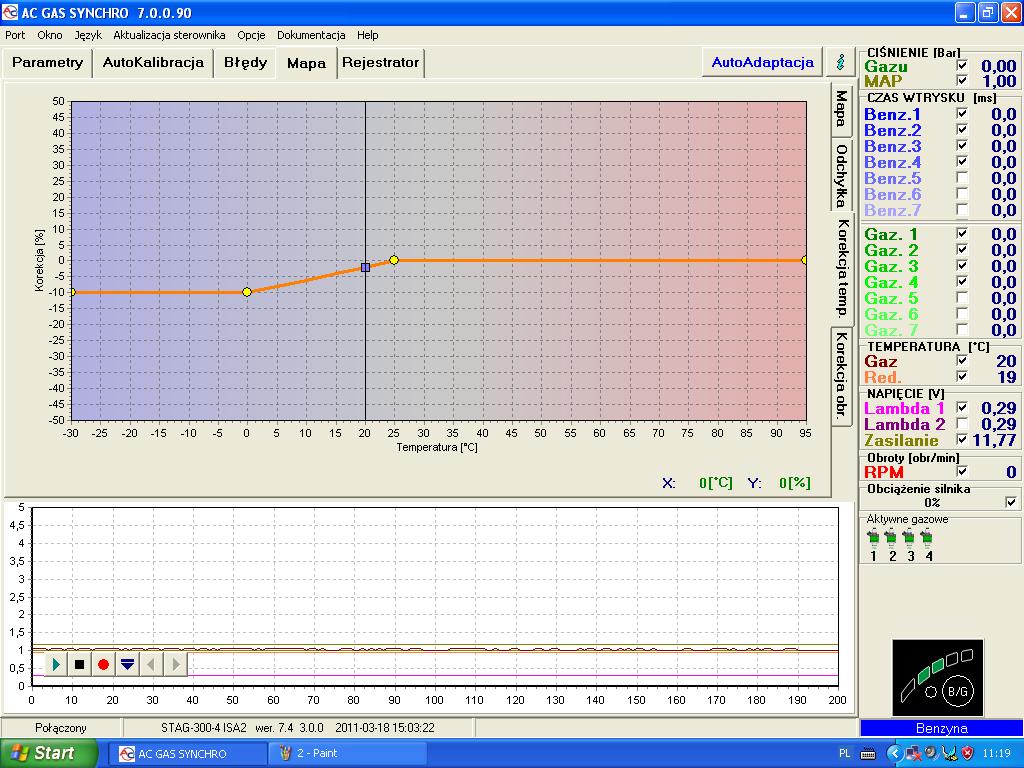Select the yellow curve point at 0°C

pos(247,292)
